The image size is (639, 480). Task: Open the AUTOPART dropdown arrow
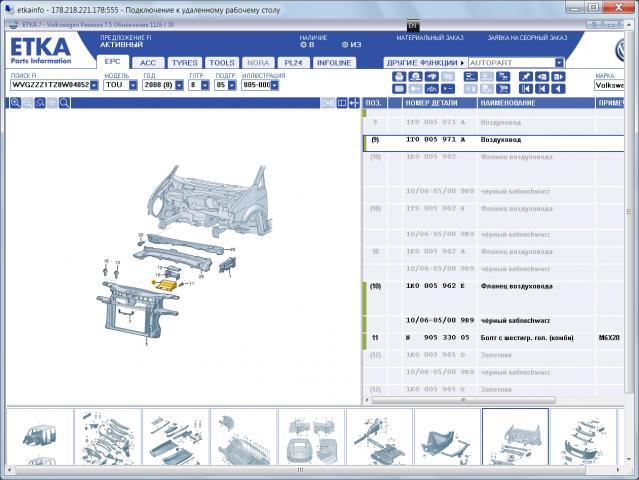(x=559, y=63)
